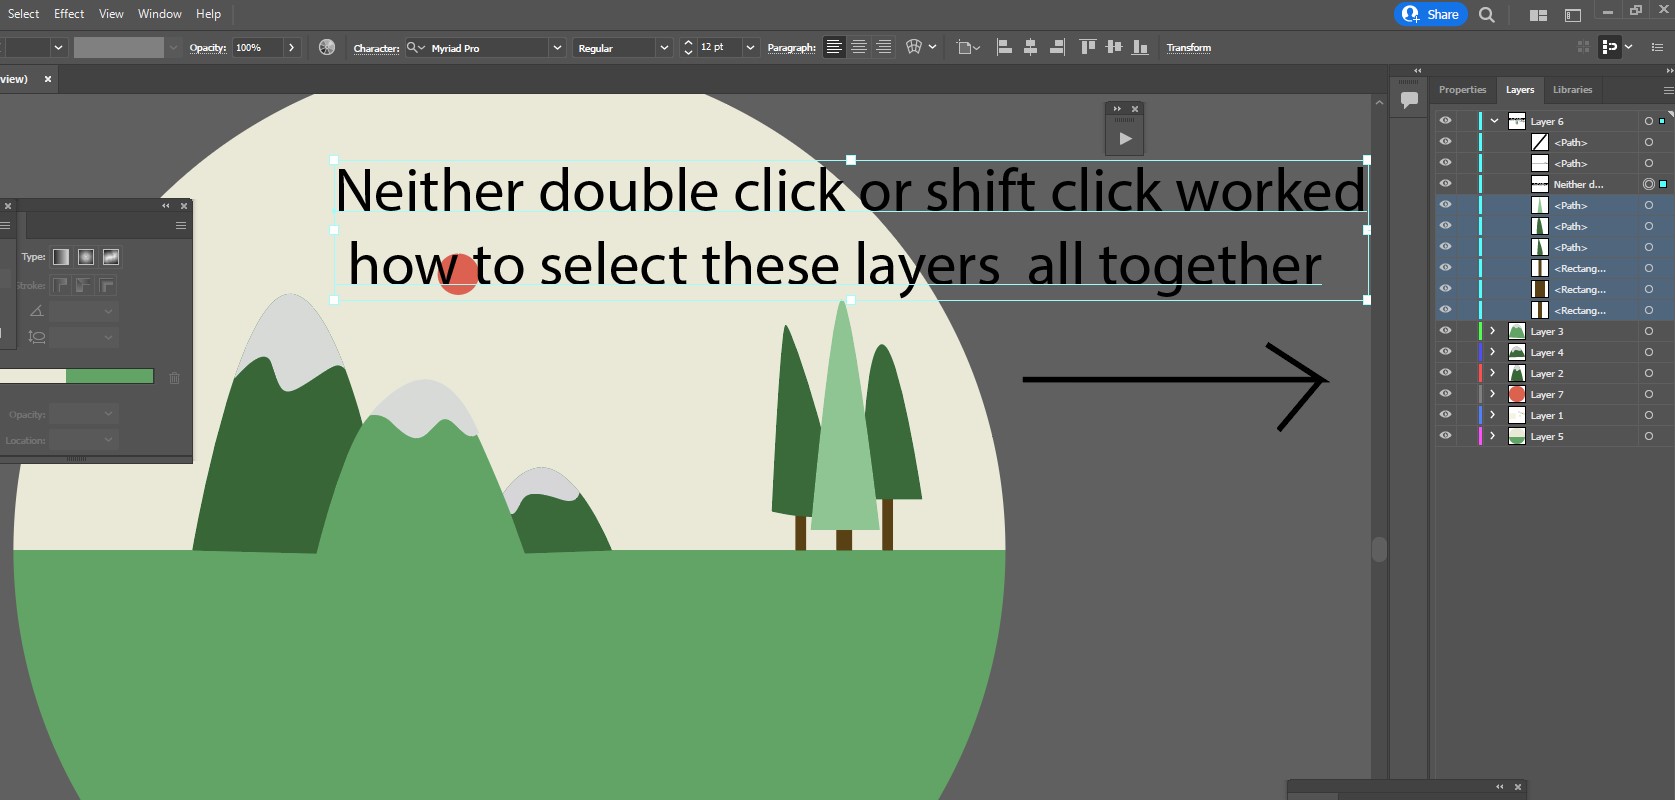This screenshot has height=800, width=1675.
Task: Open the Transform panel link
Action: 1188,48
